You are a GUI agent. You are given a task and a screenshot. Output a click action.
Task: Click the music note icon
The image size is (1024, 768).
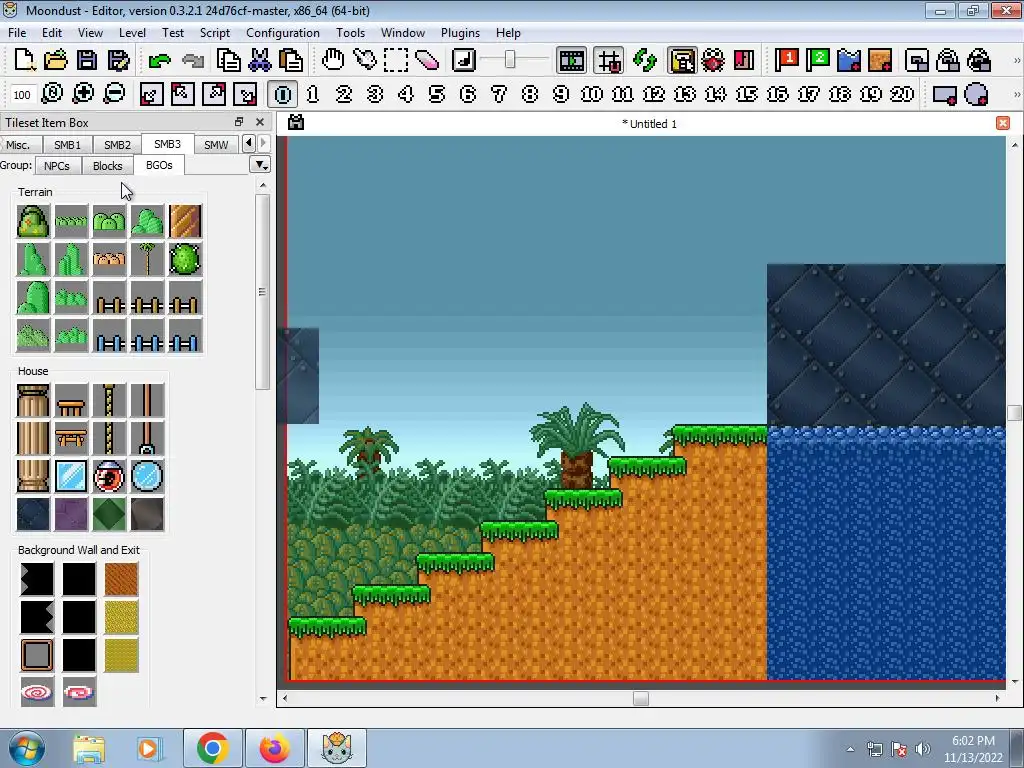pos(464,60)
